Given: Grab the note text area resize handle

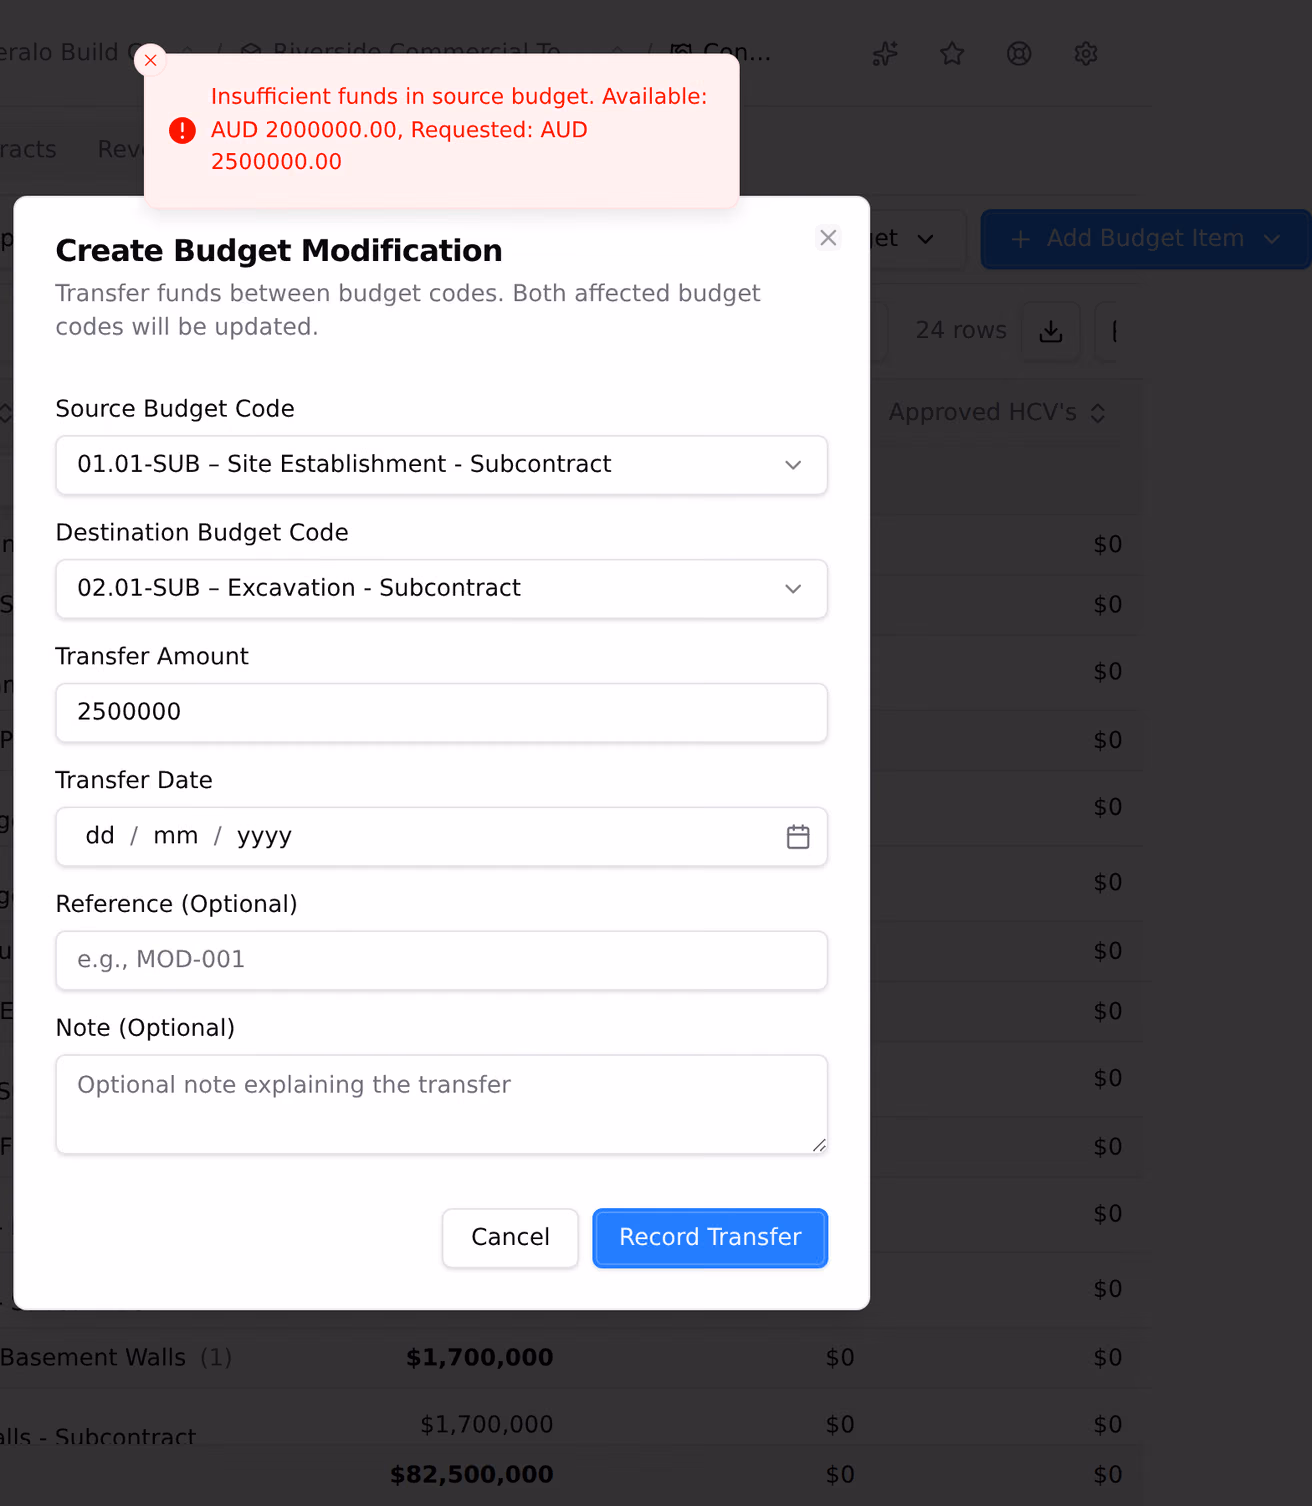Looking at the screenshot, I should [x=819, y=1146].
